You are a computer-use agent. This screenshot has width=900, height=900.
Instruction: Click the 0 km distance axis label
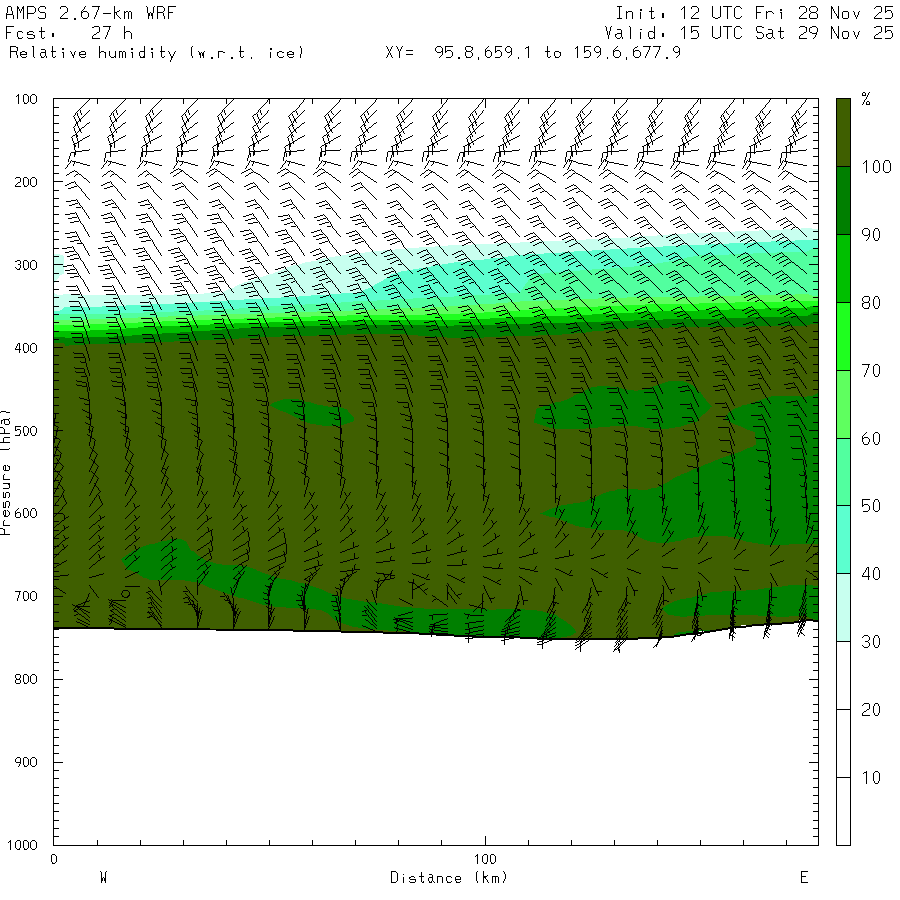54,859
